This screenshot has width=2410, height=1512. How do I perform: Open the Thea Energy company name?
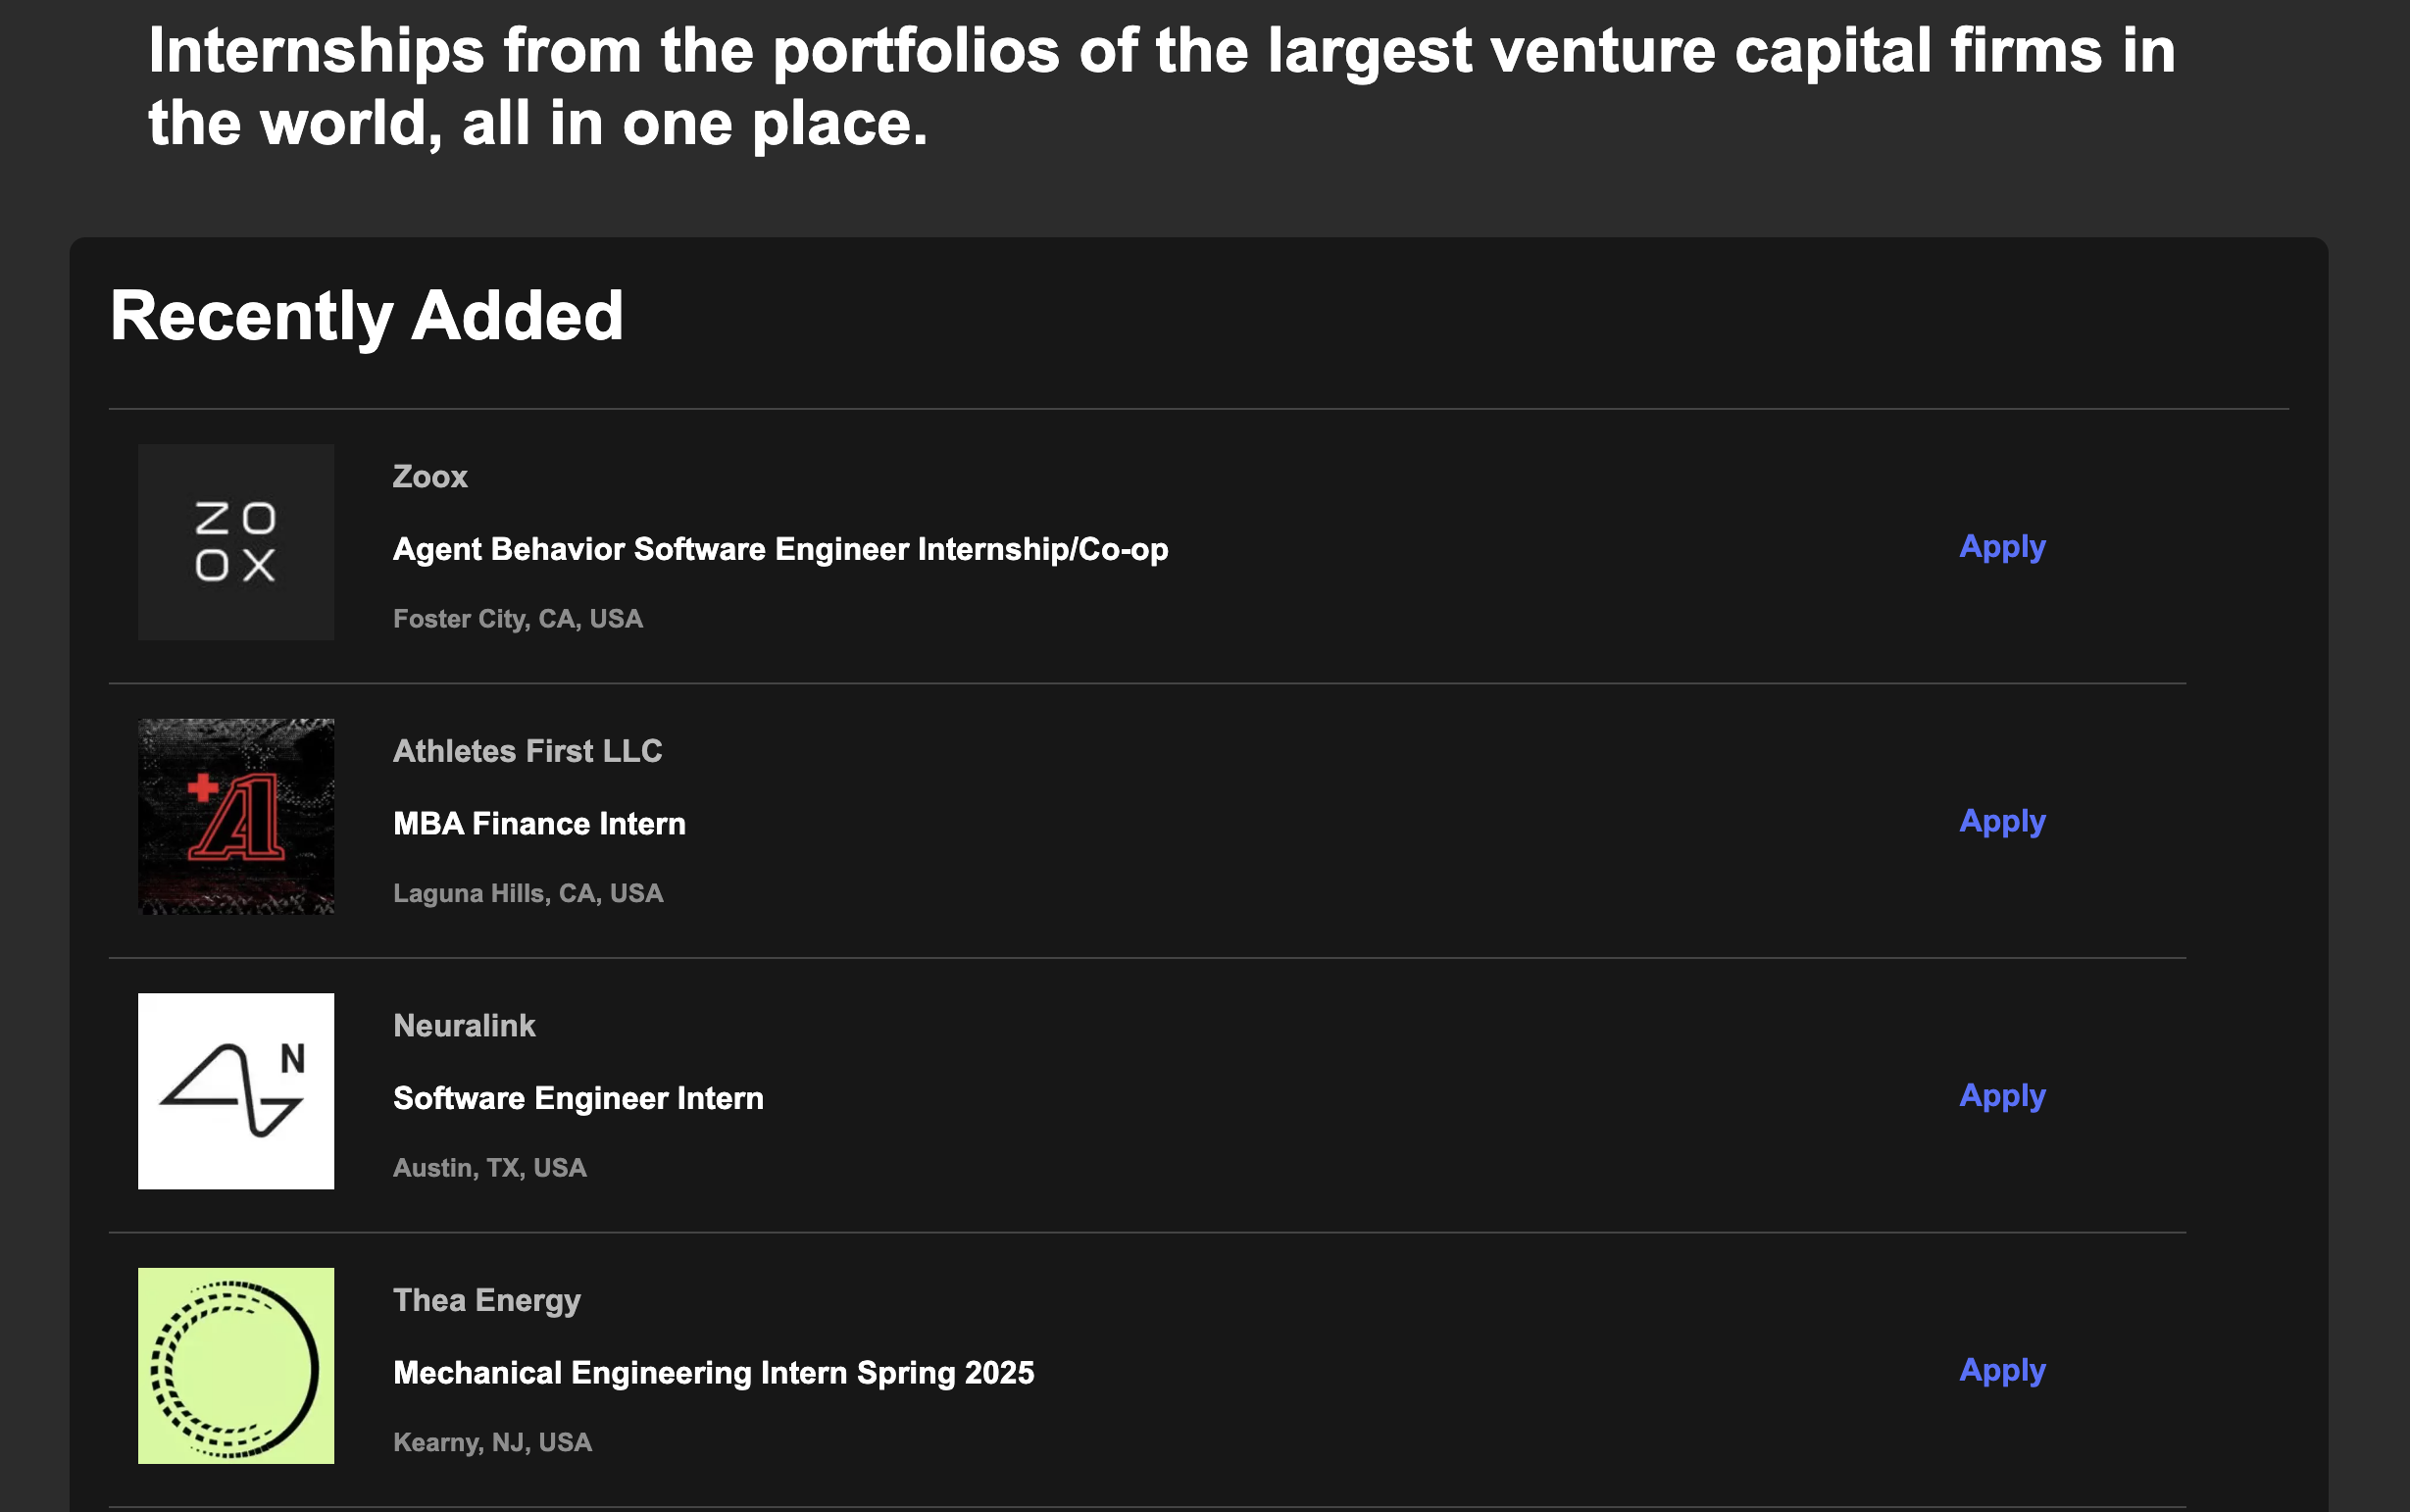[487, 1300]
